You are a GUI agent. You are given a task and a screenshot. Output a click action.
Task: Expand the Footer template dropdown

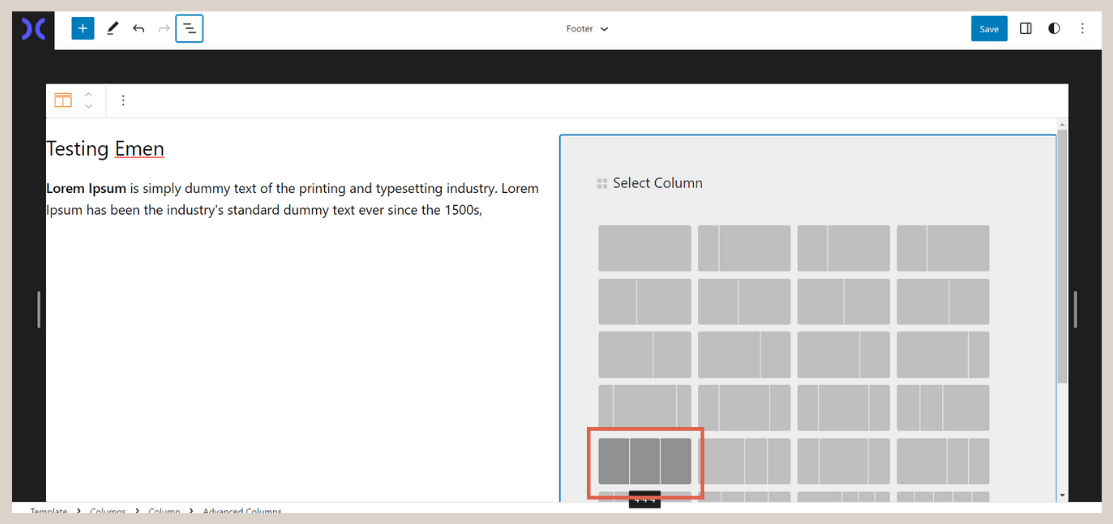pyautogui.click(x=587, y=29)
